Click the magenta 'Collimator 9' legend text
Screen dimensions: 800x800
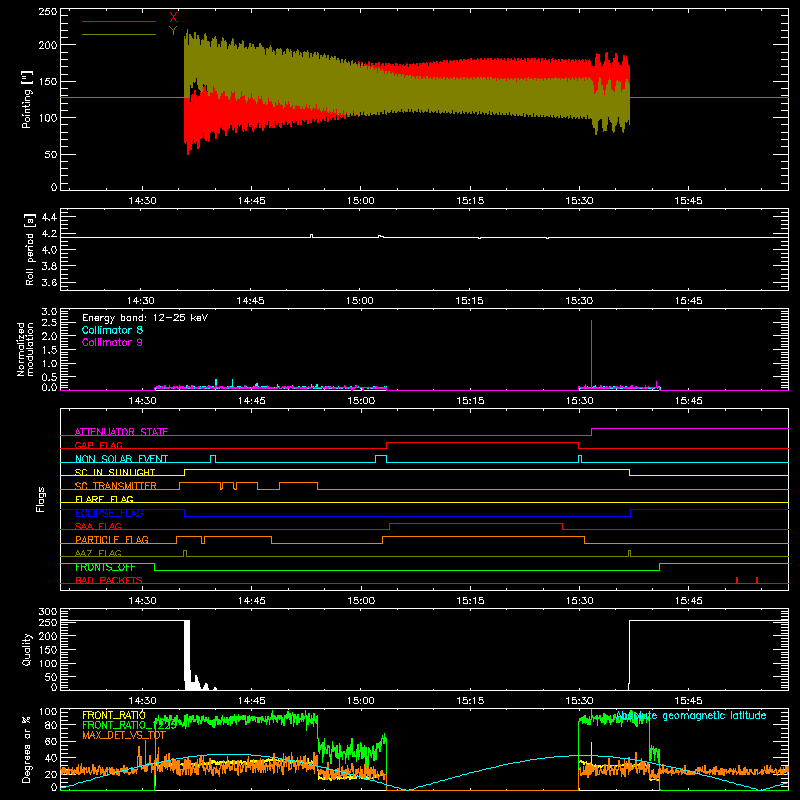pos(112,342)
